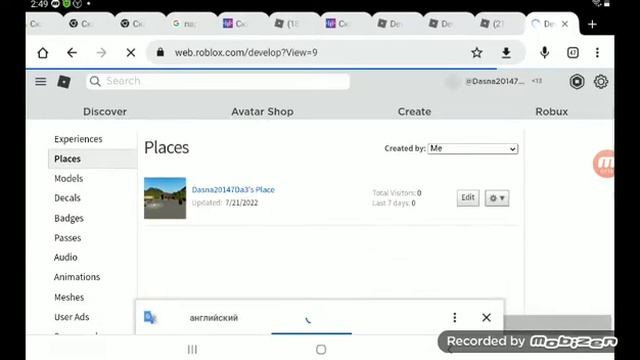Select Places in the sidebar
The image size is (640, 360).
92,159
